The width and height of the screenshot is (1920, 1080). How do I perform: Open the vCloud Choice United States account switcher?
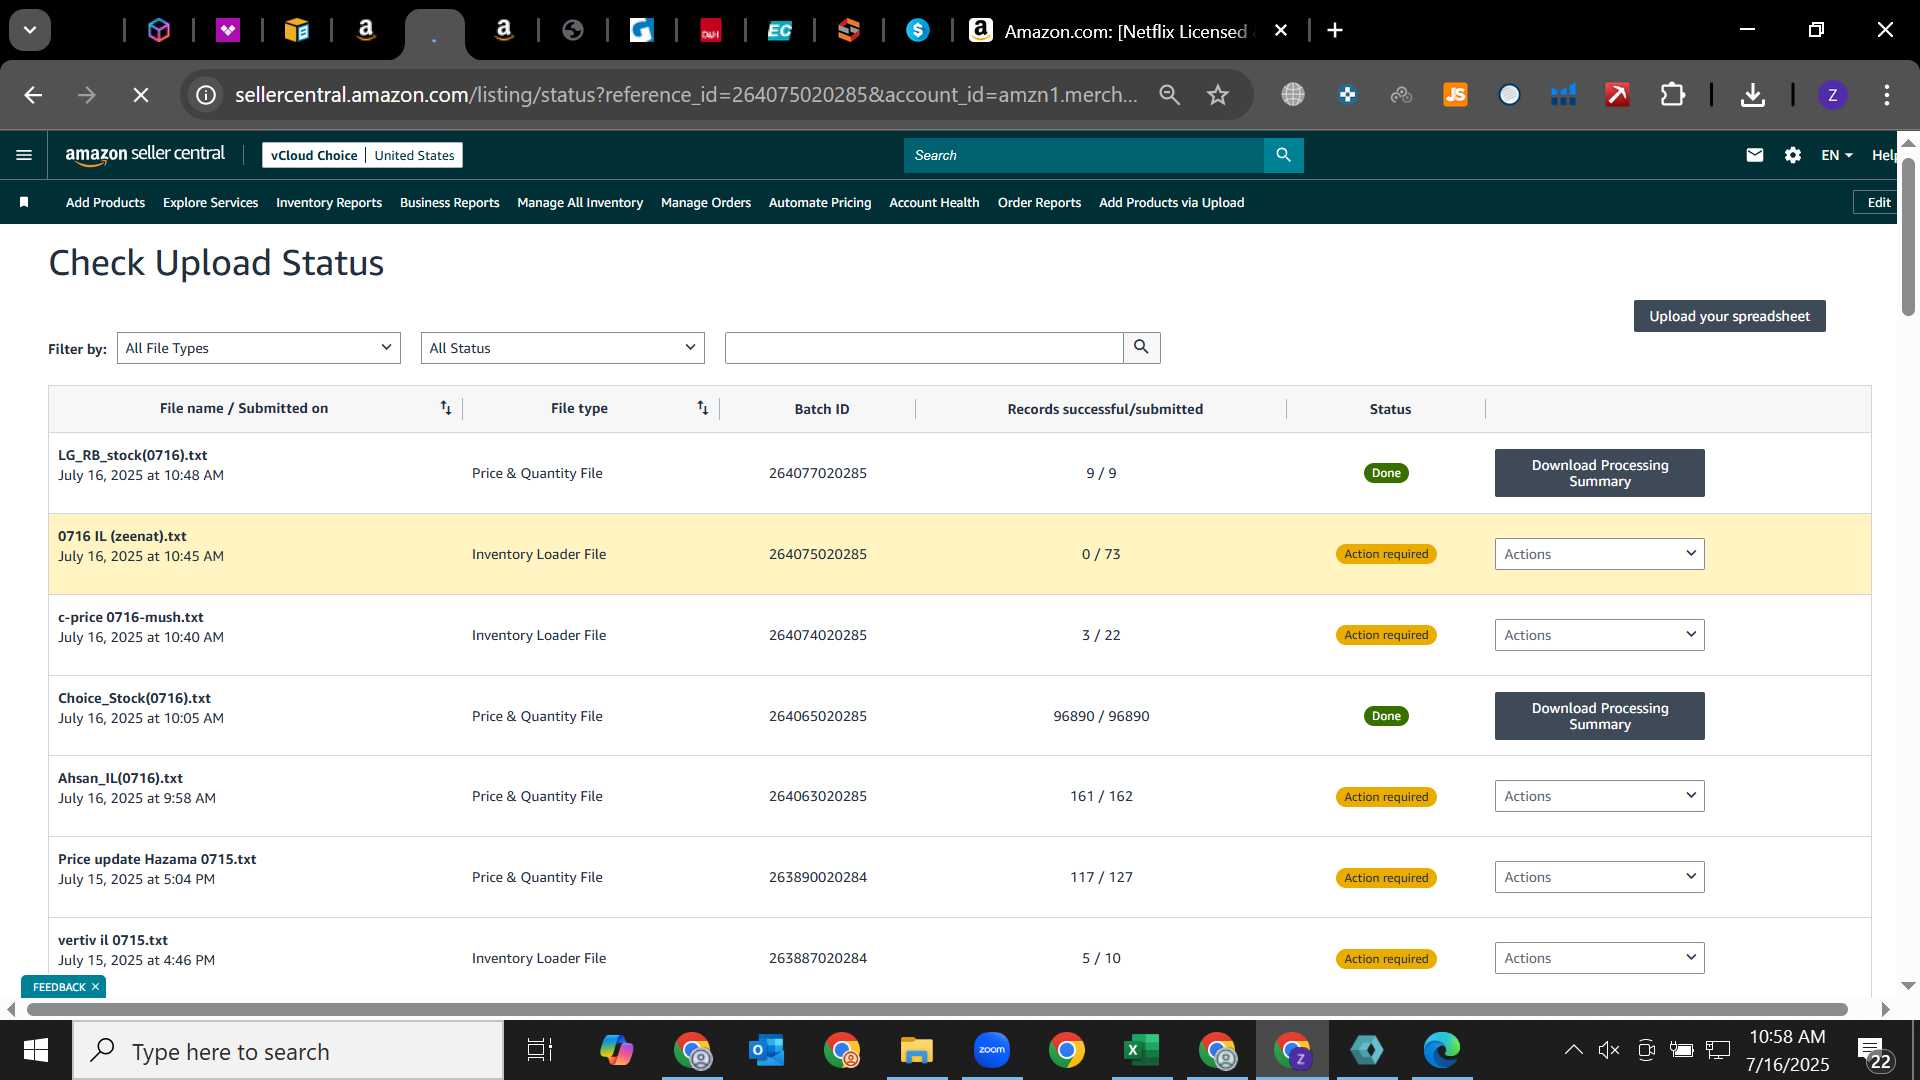click(362, 155)
